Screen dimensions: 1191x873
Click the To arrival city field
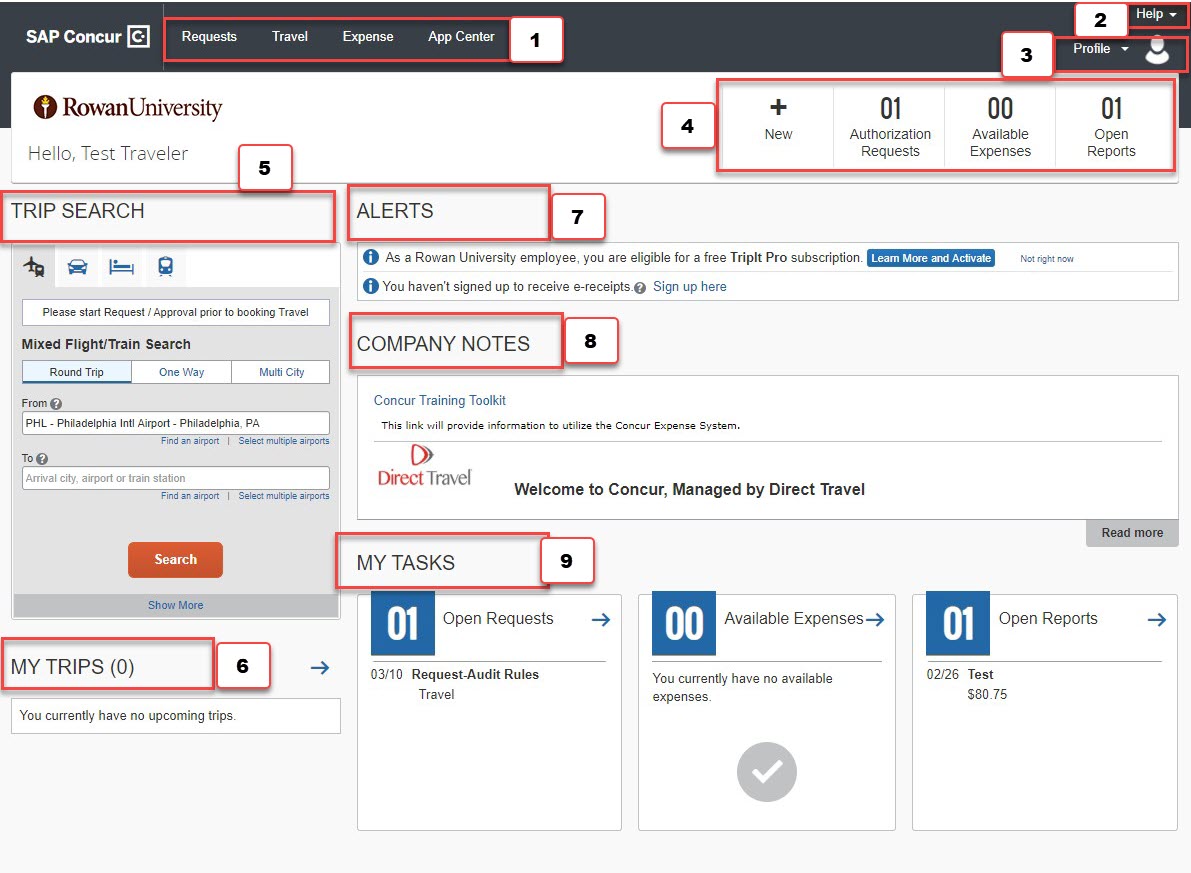pos(176,478)
